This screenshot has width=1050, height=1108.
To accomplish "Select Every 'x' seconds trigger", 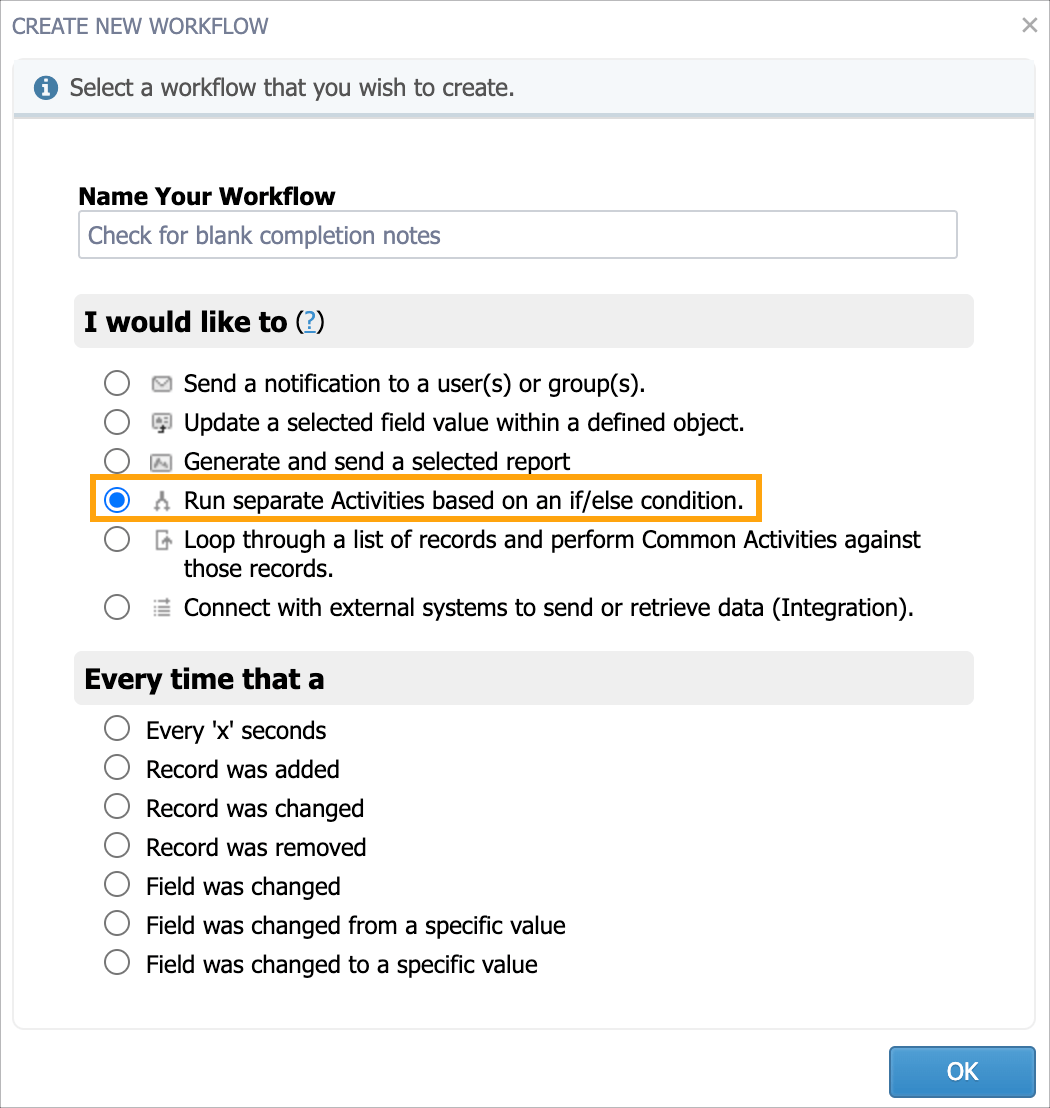I will point(117,730).
